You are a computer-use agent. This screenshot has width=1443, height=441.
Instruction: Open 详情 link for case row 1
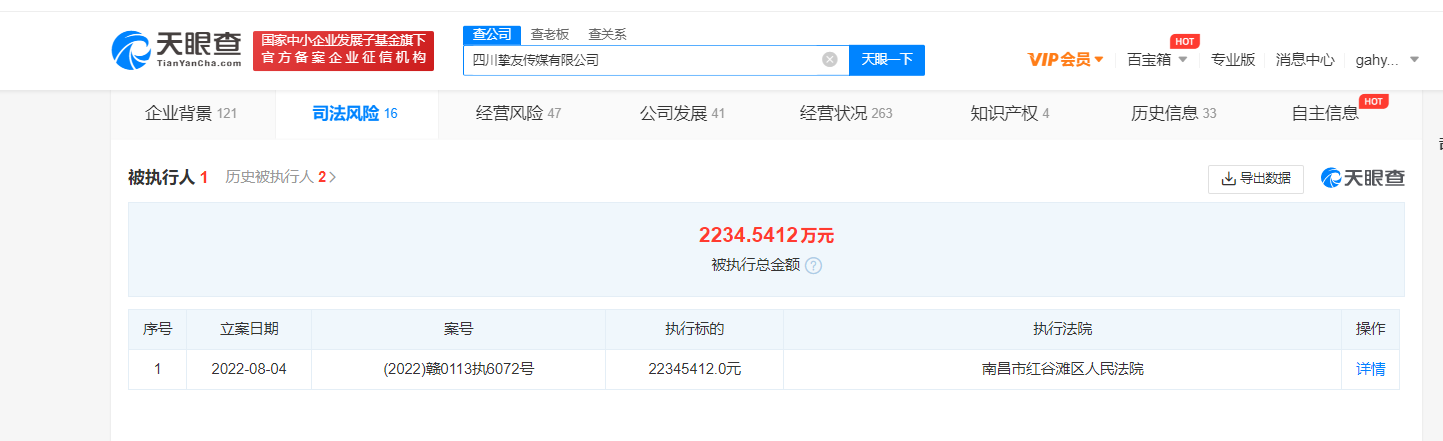(x=1370, y=369)
